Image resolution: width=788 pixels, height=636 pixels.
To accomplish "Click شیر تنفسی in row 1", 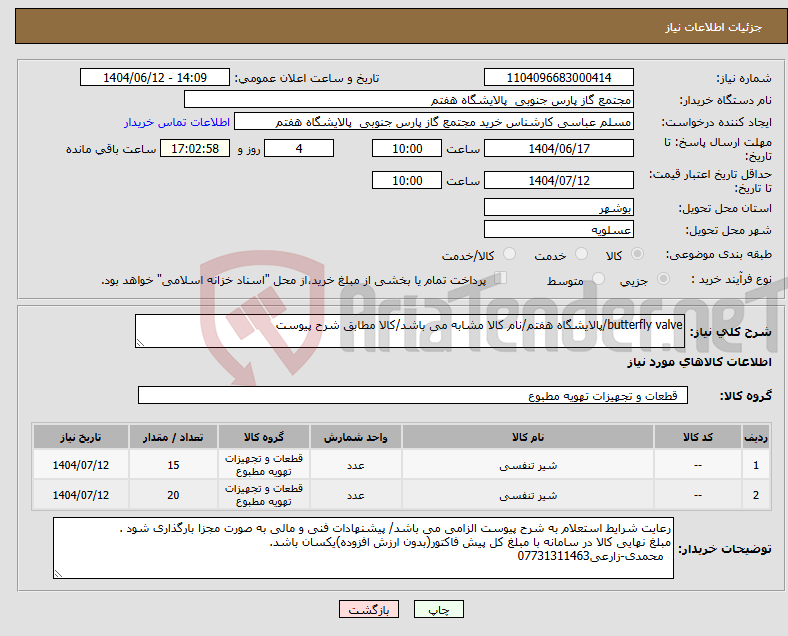I will click(528, 466).
